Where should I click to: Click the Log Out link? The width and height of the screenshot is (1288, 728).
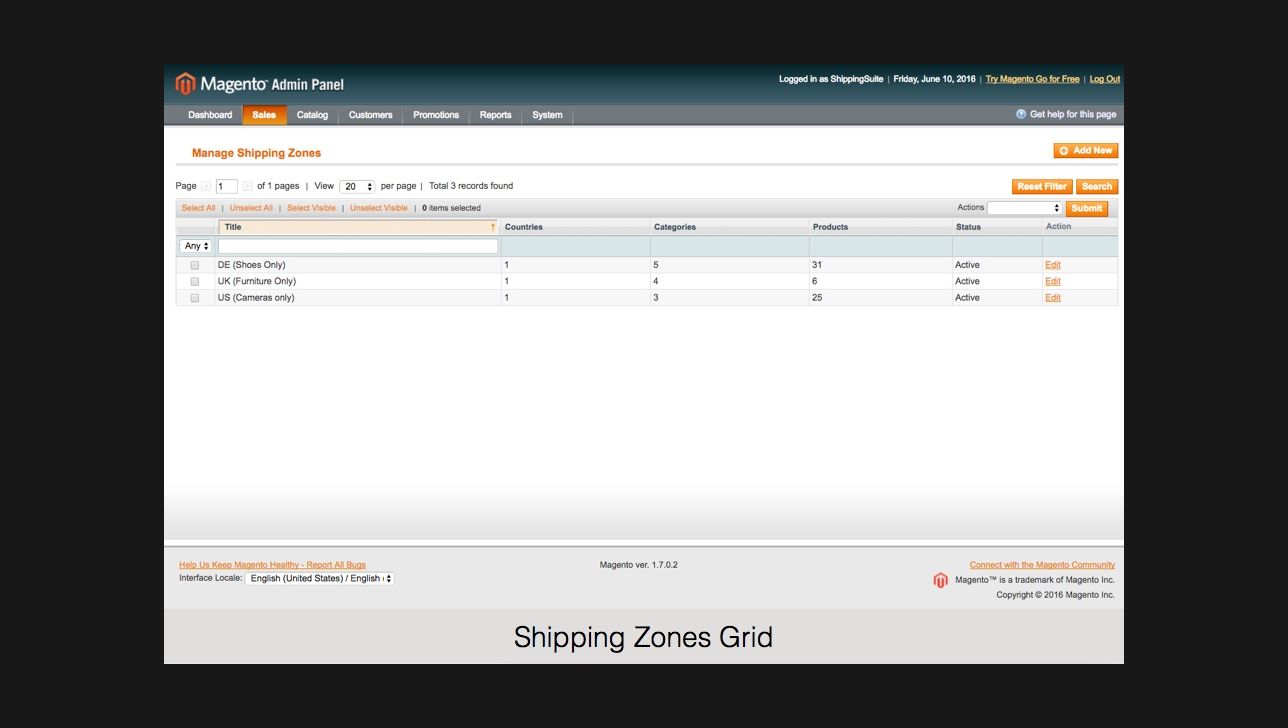[1104, 79]
